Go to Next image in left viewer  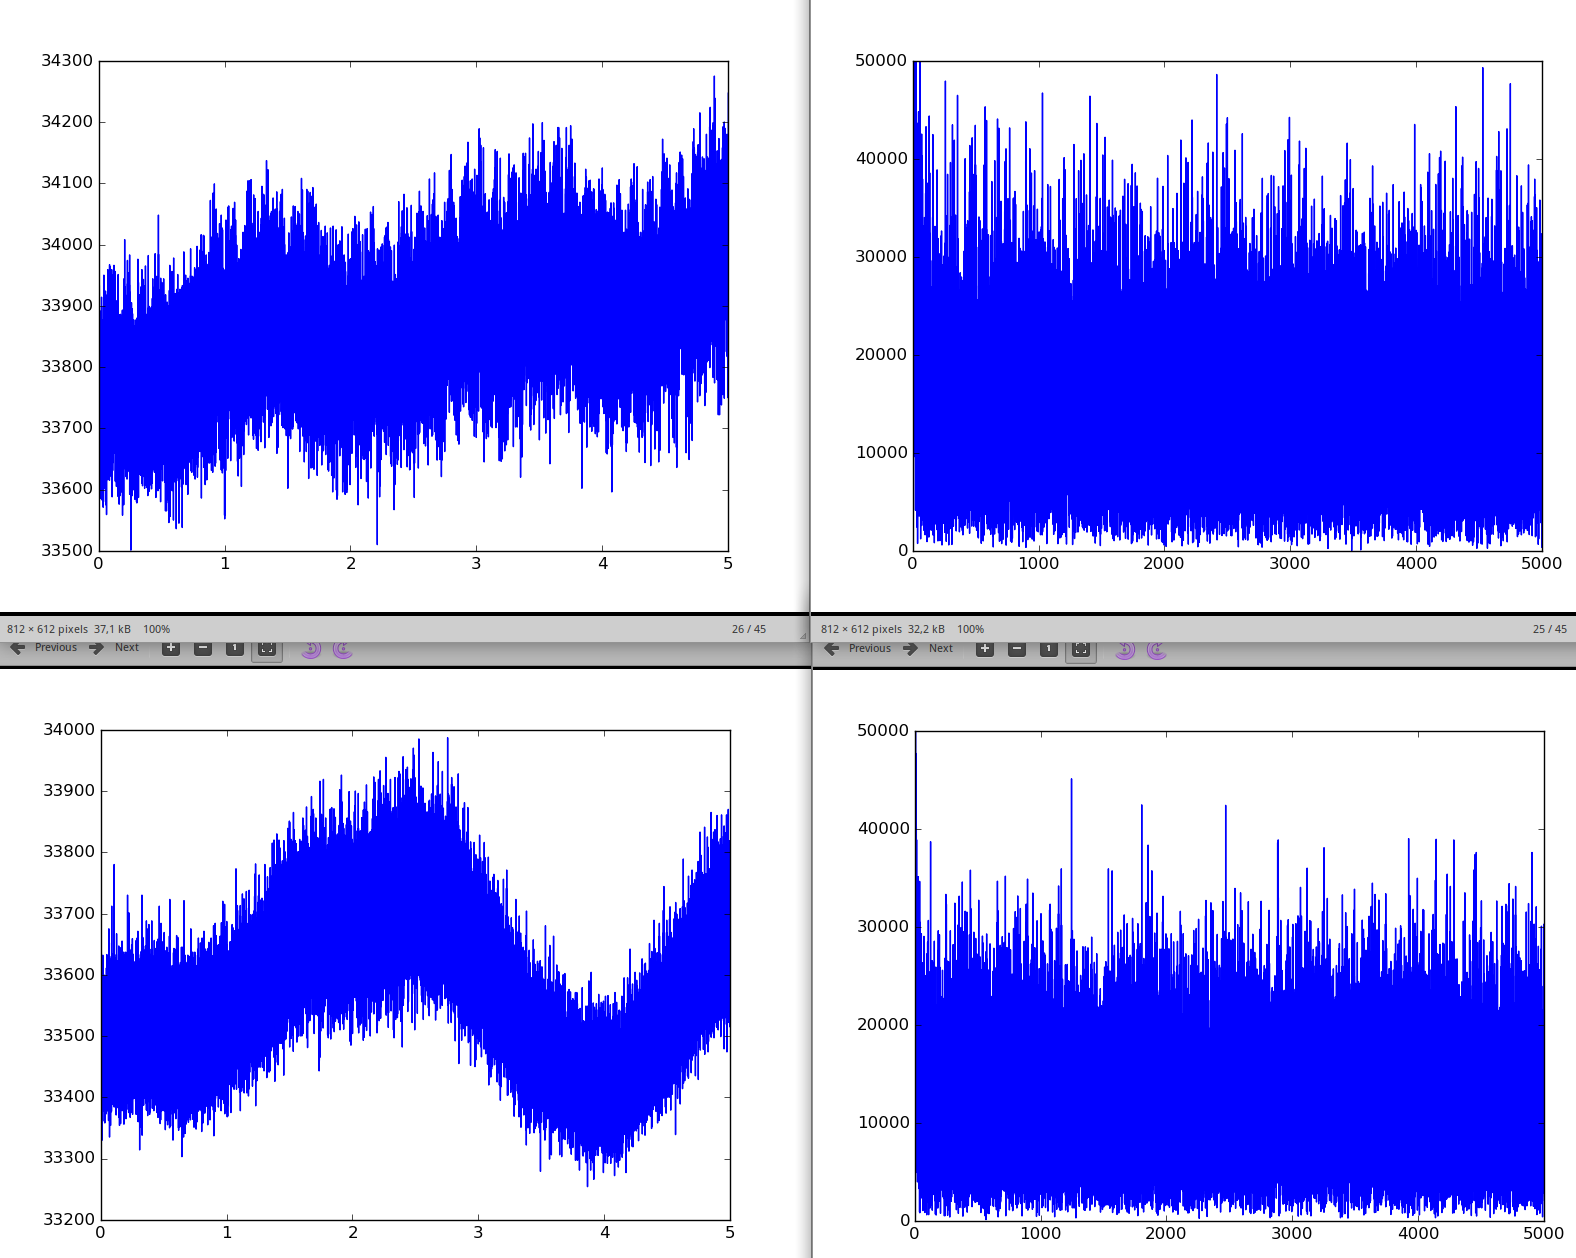tap(114, 648)
